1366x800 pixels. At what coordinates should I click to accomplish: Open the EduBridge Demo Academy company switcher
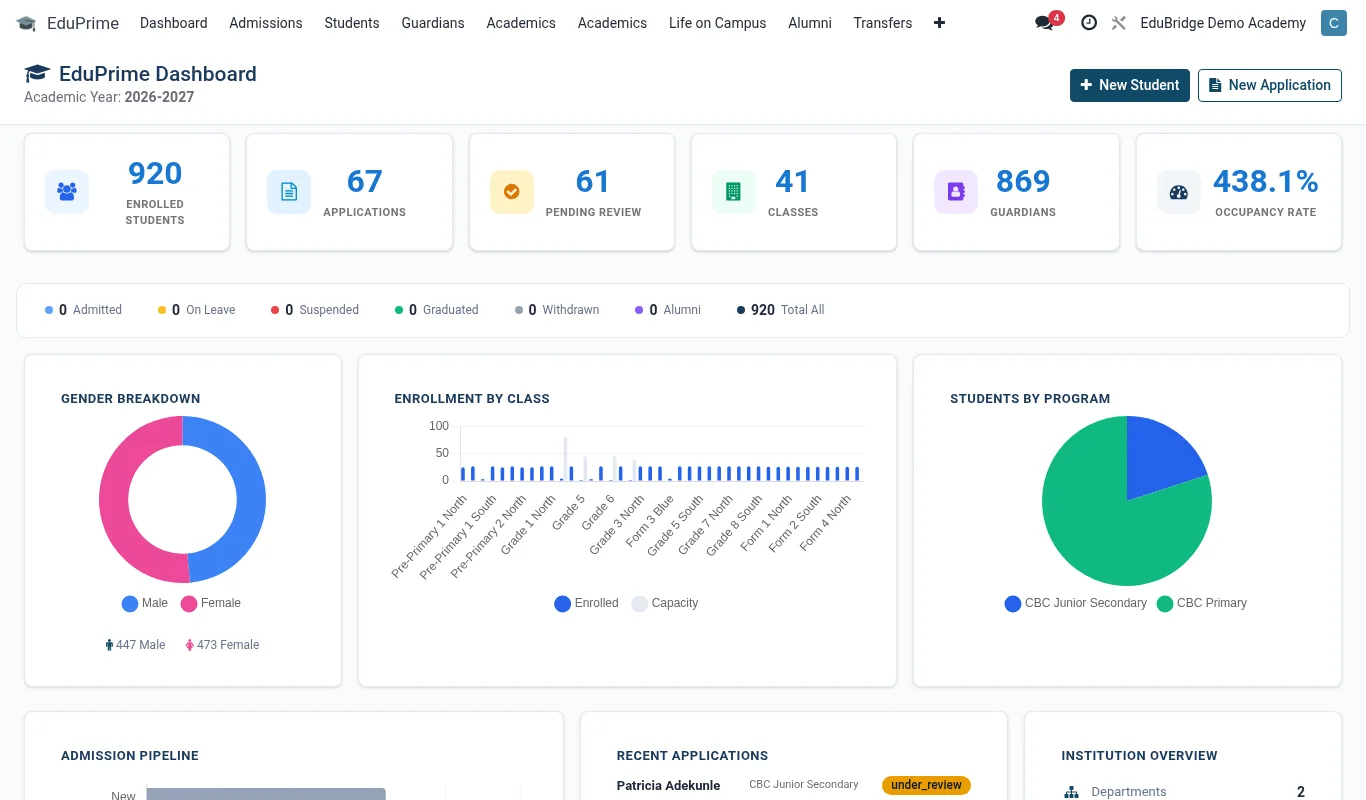click(1223, 22)
